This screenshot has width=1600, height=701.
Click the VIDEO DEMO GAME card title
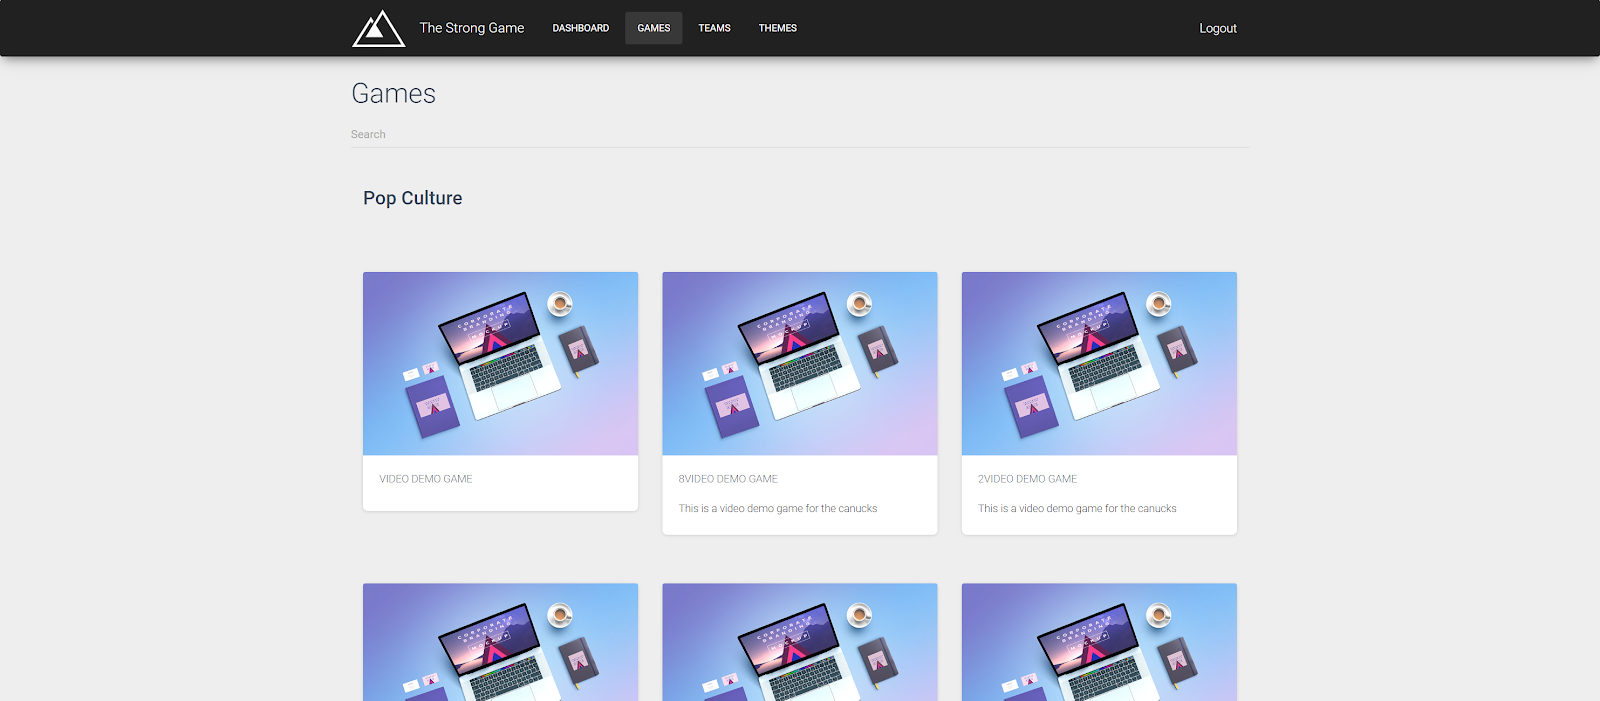[x=425, y=479]
